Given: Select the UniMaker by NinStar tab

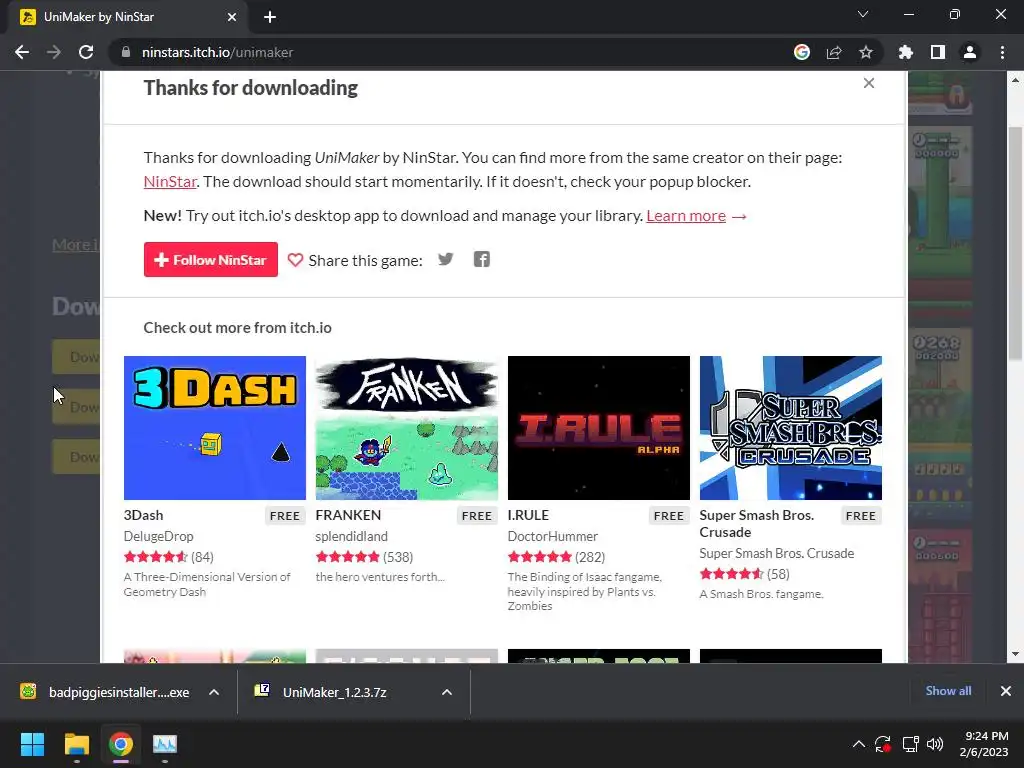Looking at the screenshot, I should tap(128, 17).
